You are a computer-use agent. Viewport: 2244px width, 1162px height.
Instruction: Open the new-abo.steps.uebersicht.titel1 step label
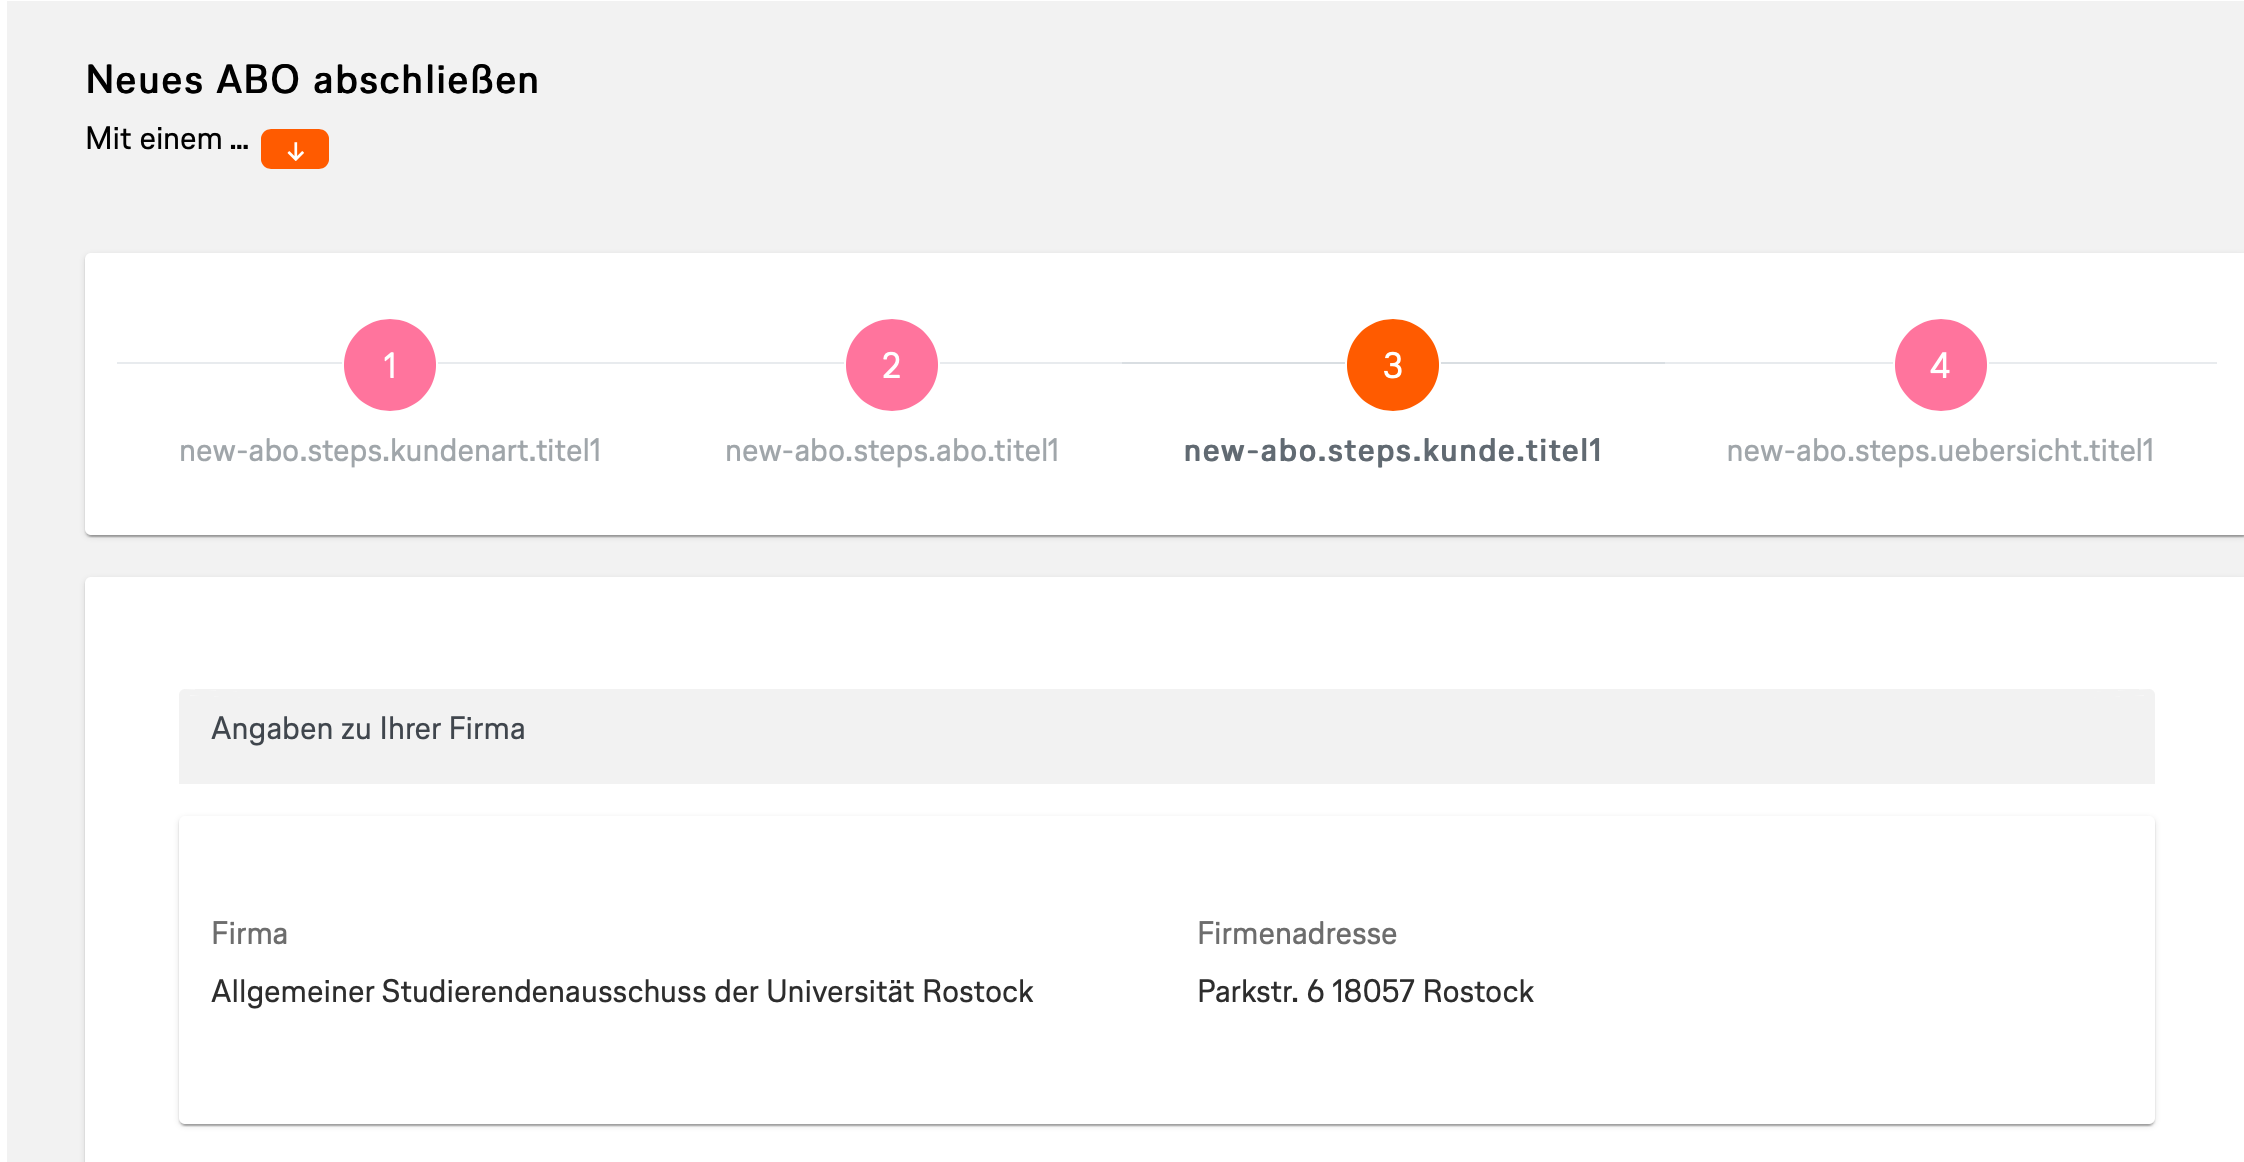1941,451
